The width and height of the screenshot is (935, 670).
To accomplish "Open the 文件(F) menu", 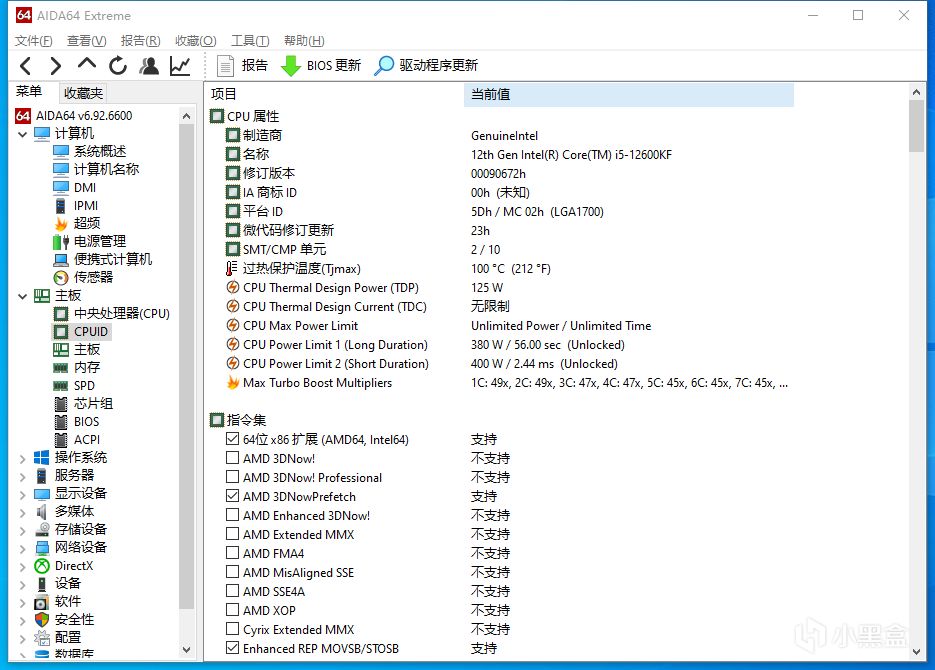I will coord(33,41).
